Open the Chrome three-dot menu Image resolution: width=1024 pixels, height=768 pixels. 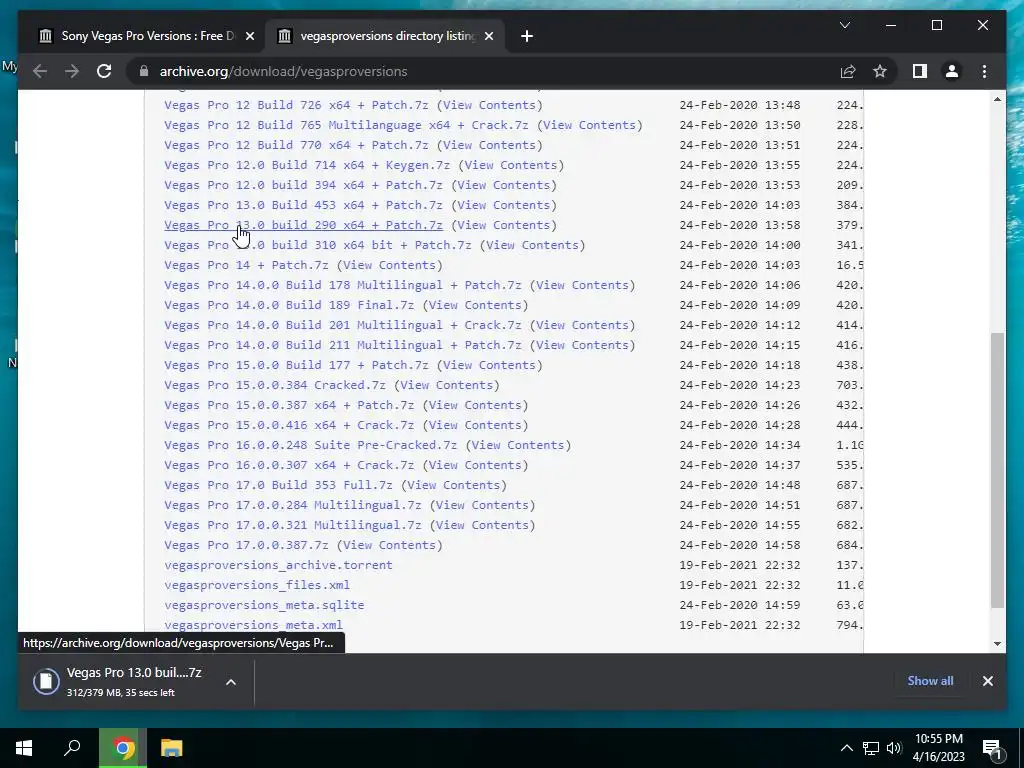(x=984, y=71)
